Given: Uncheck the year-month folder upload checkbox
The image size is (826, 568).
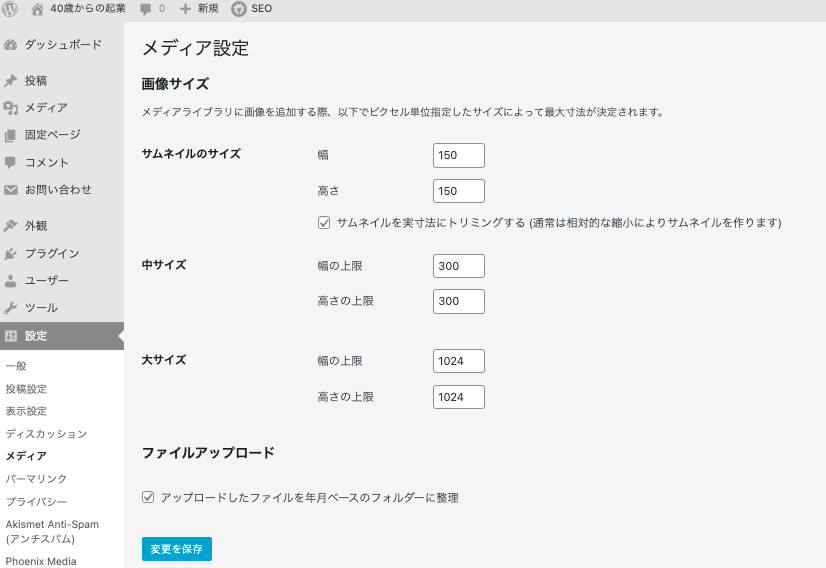Looking at the screenshot, I should coord(149,497).
